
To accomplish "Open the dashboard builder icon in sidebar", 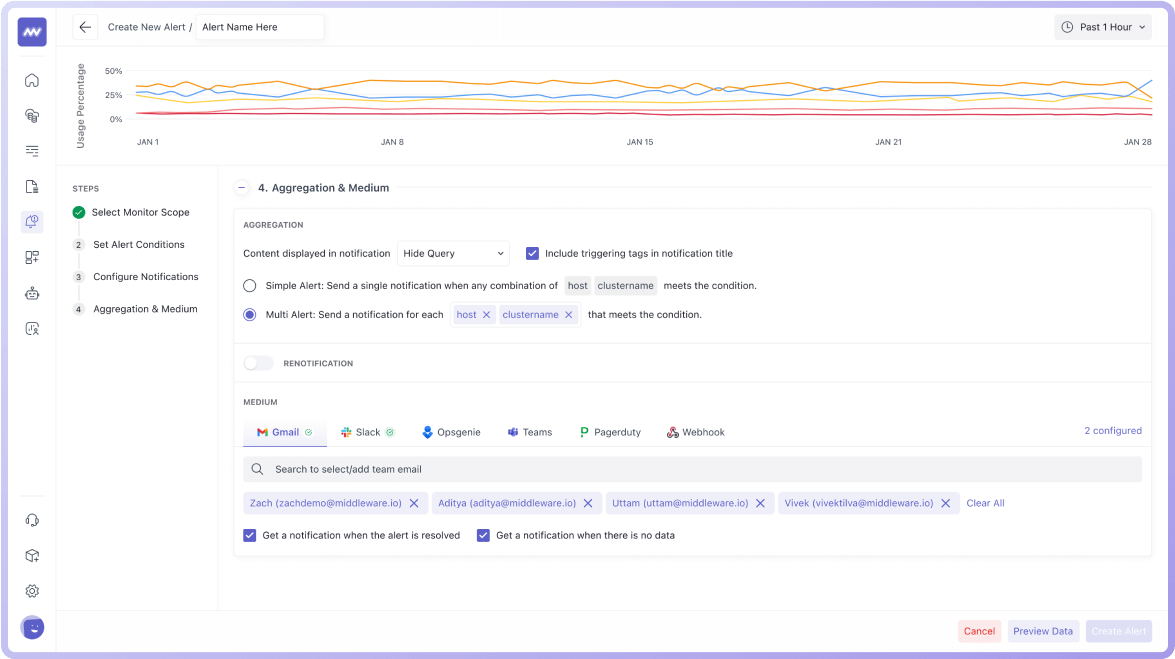I will (x=31, y=257).
